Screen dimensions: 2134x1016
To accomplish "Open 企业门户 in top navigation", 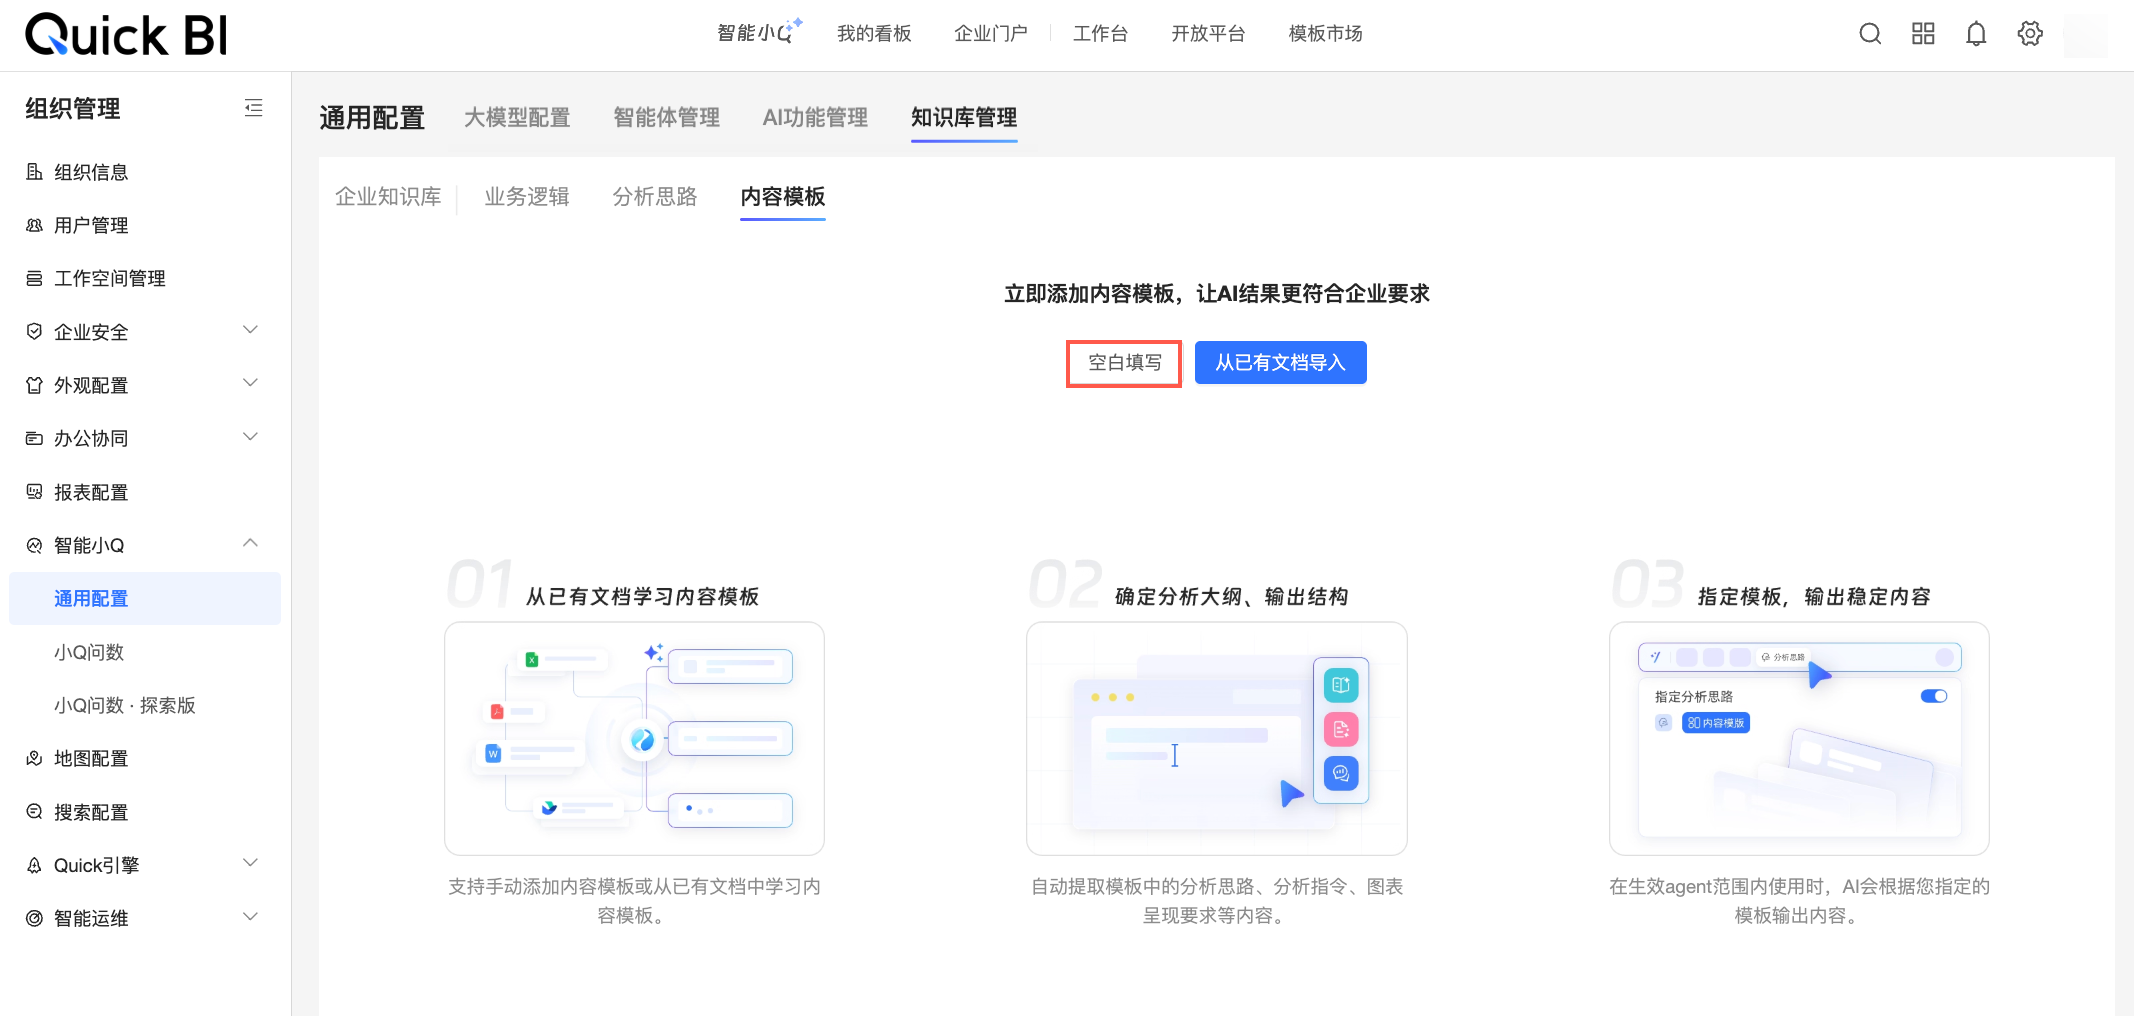I will click(990, 34).
